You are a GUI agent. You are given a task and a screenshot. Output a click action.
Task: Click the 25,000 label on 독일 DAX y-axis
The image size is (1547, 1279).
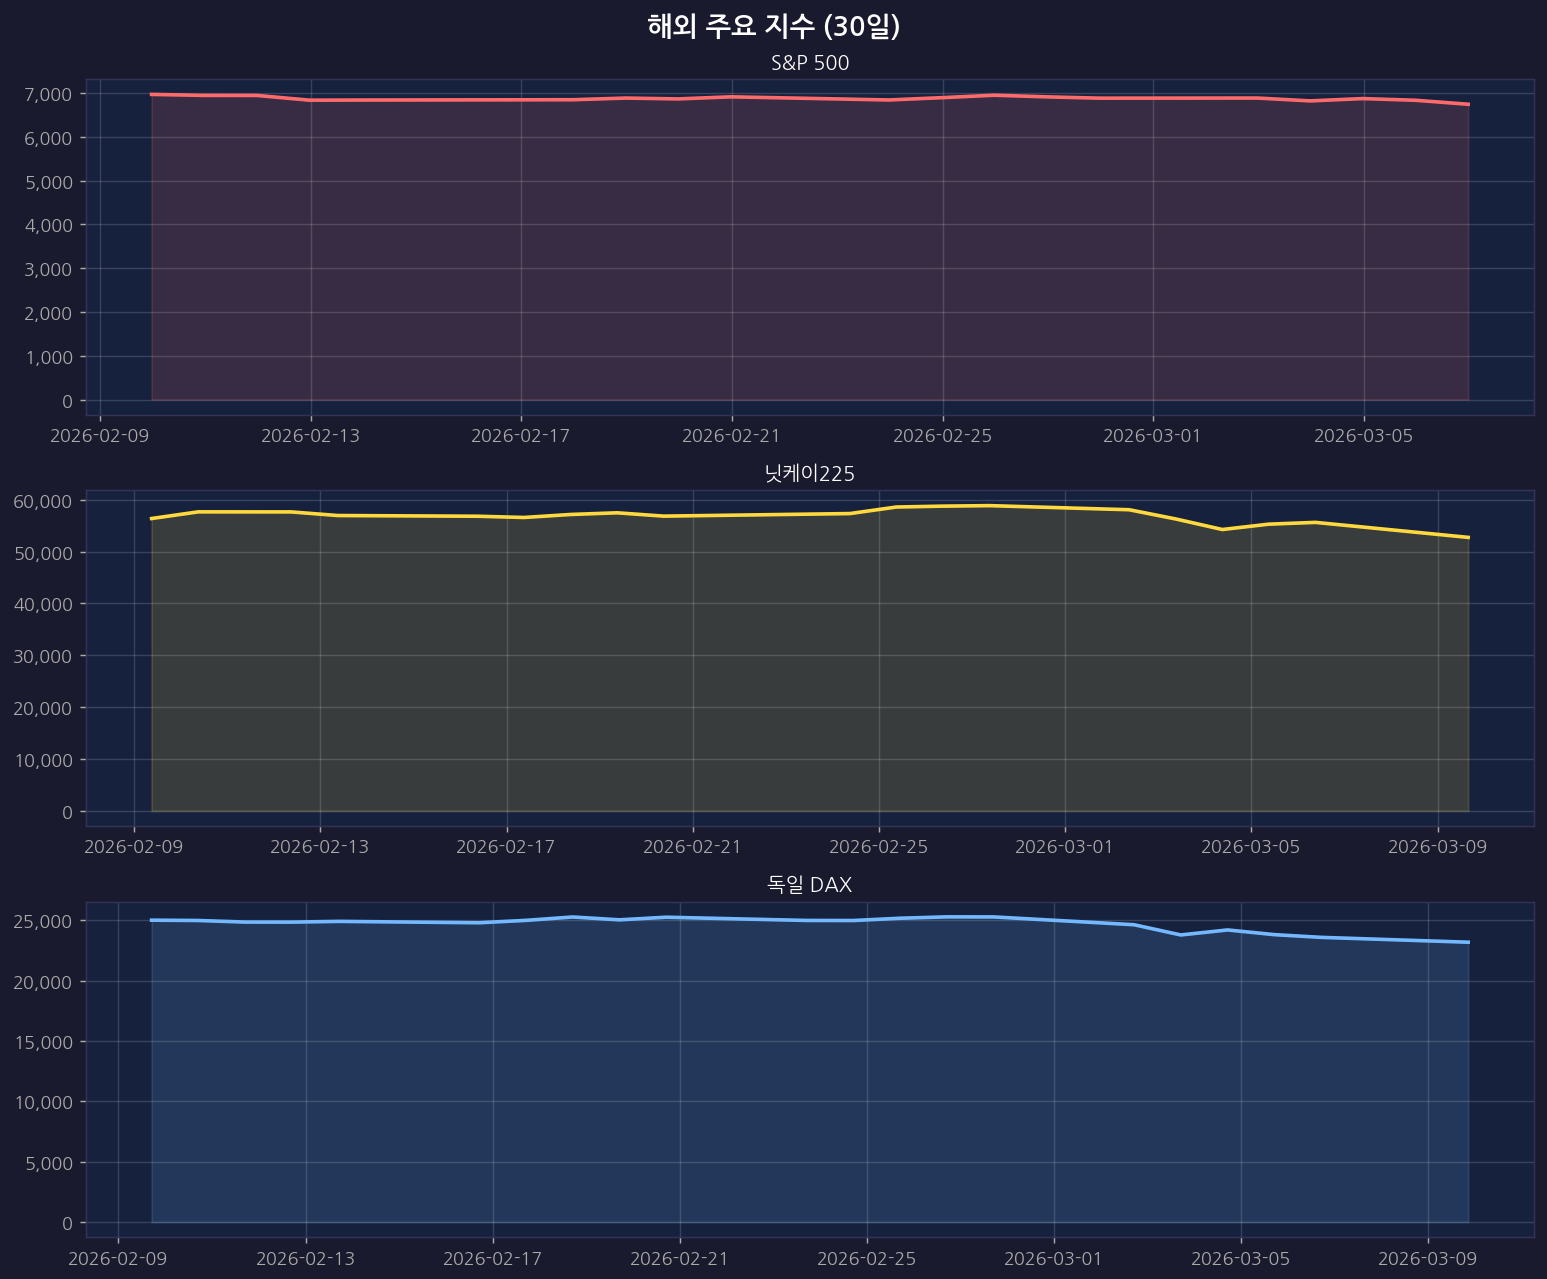pos(43,921)
